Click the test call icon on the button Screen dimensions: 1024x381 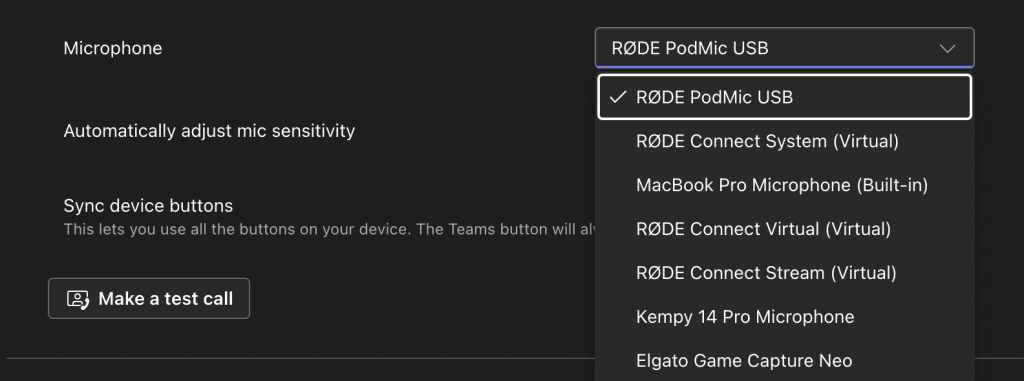click(x=78, y=299)
